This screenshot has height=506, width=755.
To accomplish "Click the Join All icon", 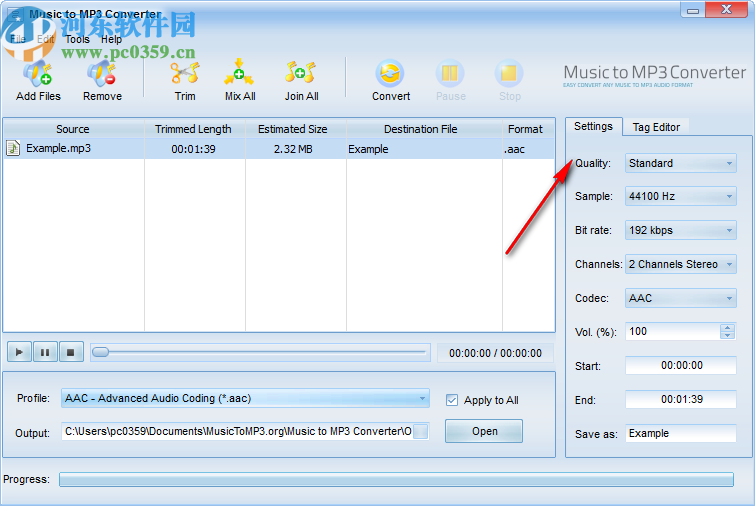I will click(x=301, y=73).
